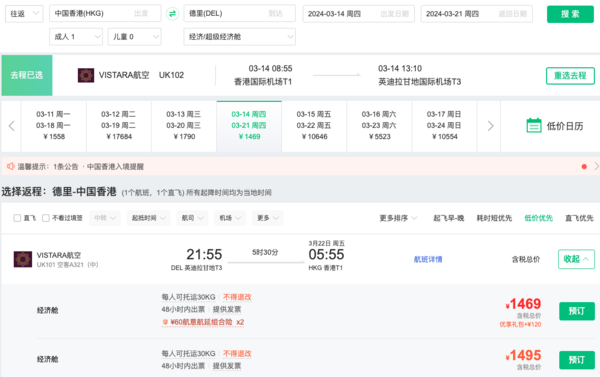Sort by 直飞优先 direct first
Screen dimensions: 600x377
click(x=579, y=218)
